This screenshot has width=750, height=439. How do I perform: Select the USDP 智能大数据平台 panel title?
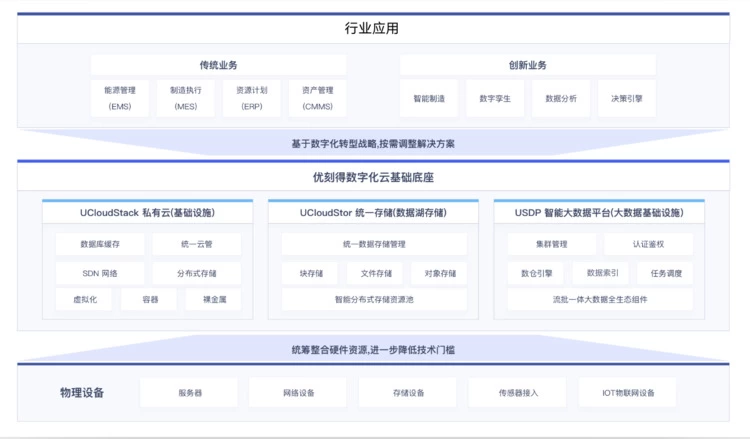point(599,213)
